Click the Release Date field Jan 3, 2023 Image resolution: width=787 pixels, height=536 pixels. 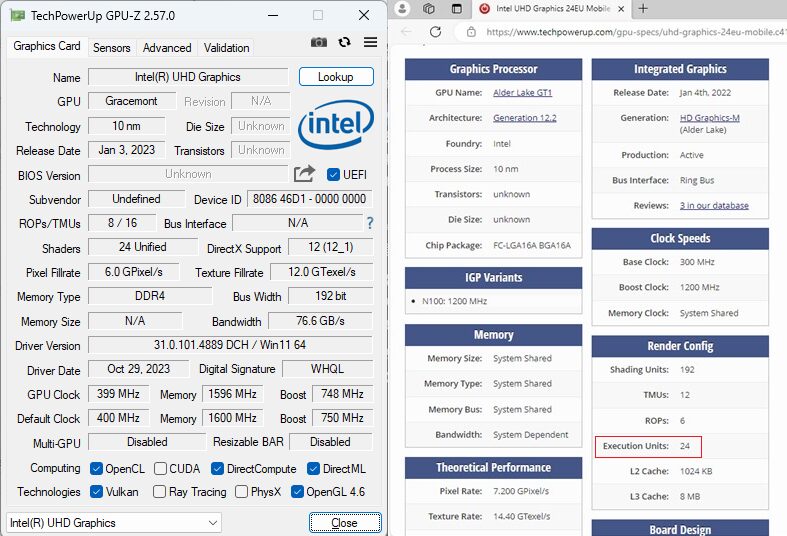[126, 150]
